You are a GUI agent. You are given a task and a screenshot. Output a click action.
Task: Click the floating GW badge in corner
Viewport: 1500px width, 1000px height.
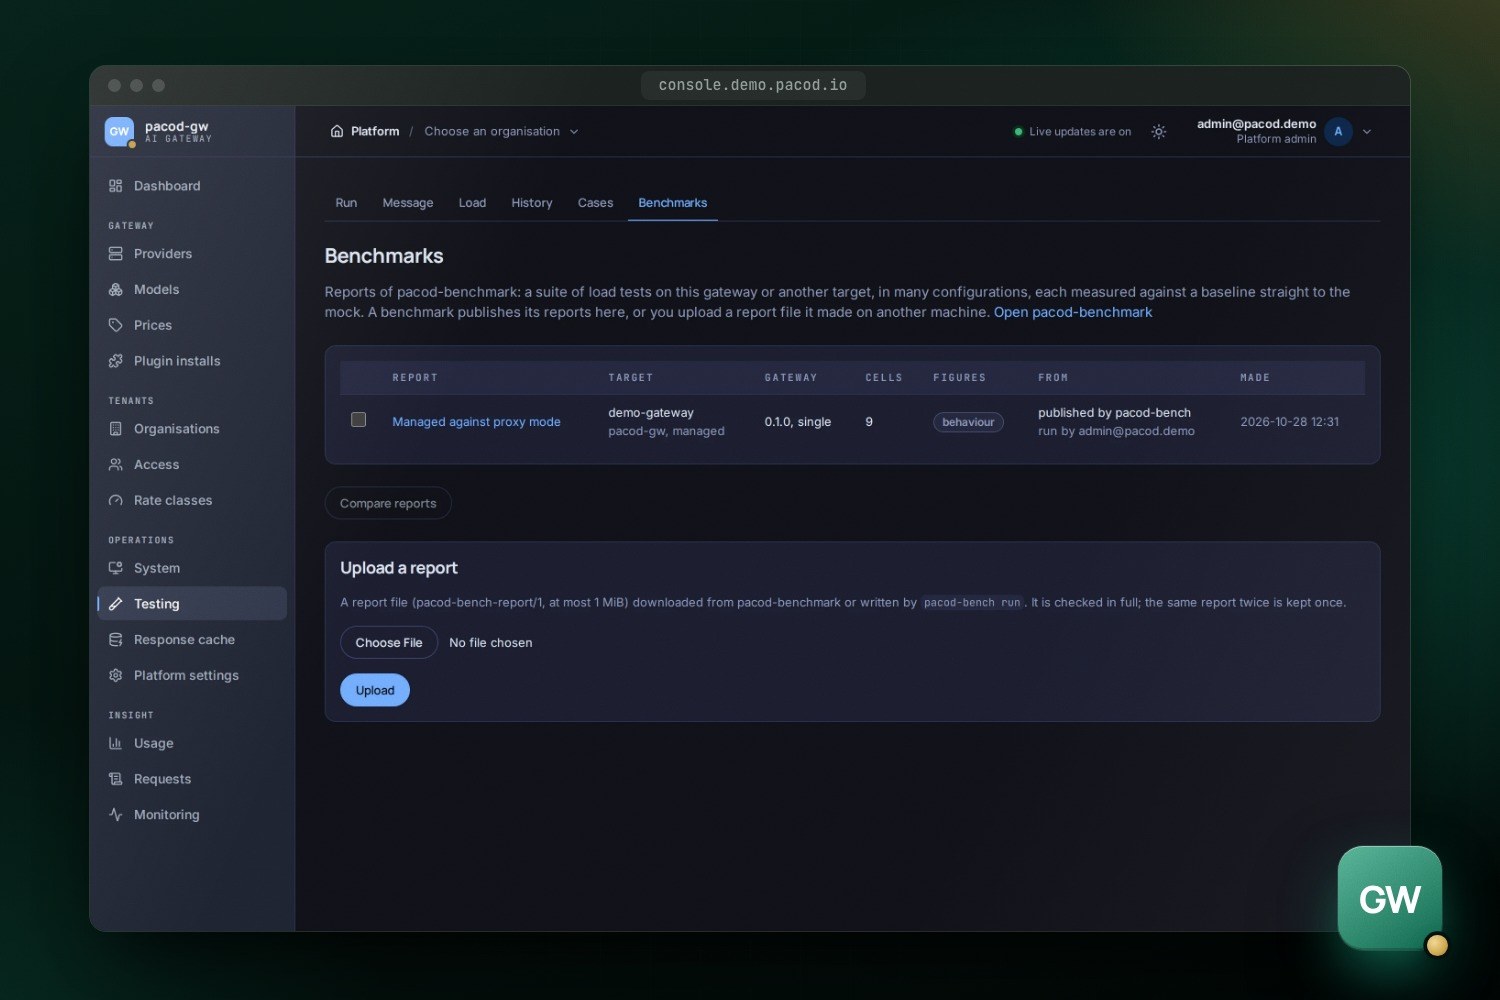coord(1390,898)
